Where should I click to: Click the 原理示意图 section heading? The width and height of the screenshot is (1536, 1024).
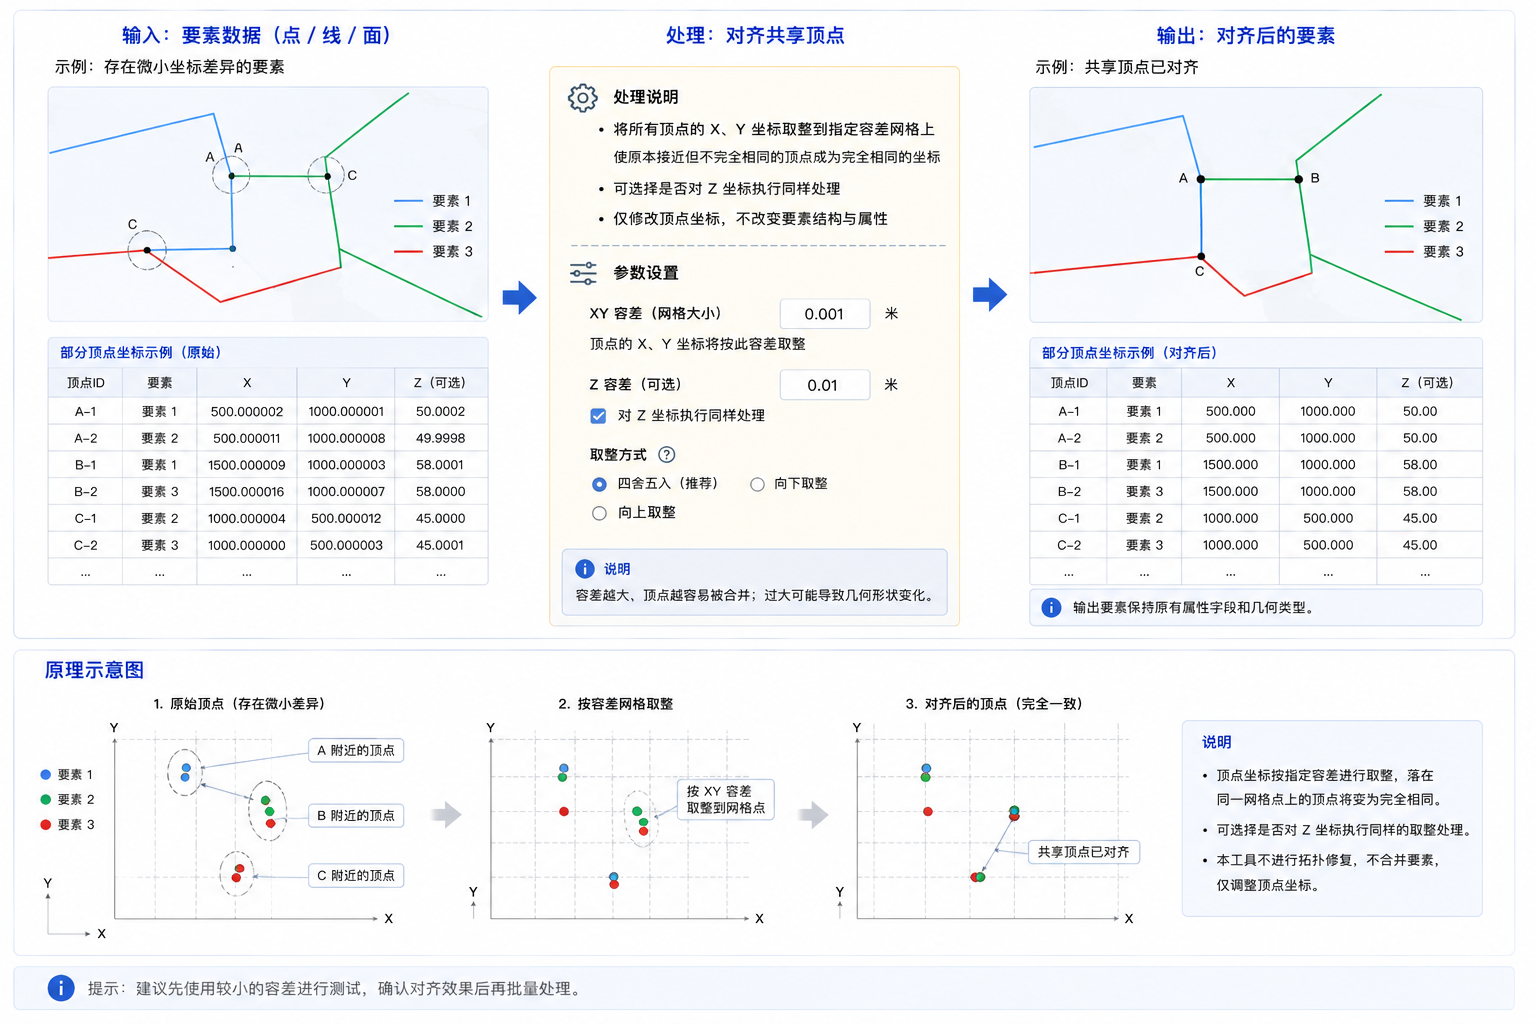click(x=94, y=670)
